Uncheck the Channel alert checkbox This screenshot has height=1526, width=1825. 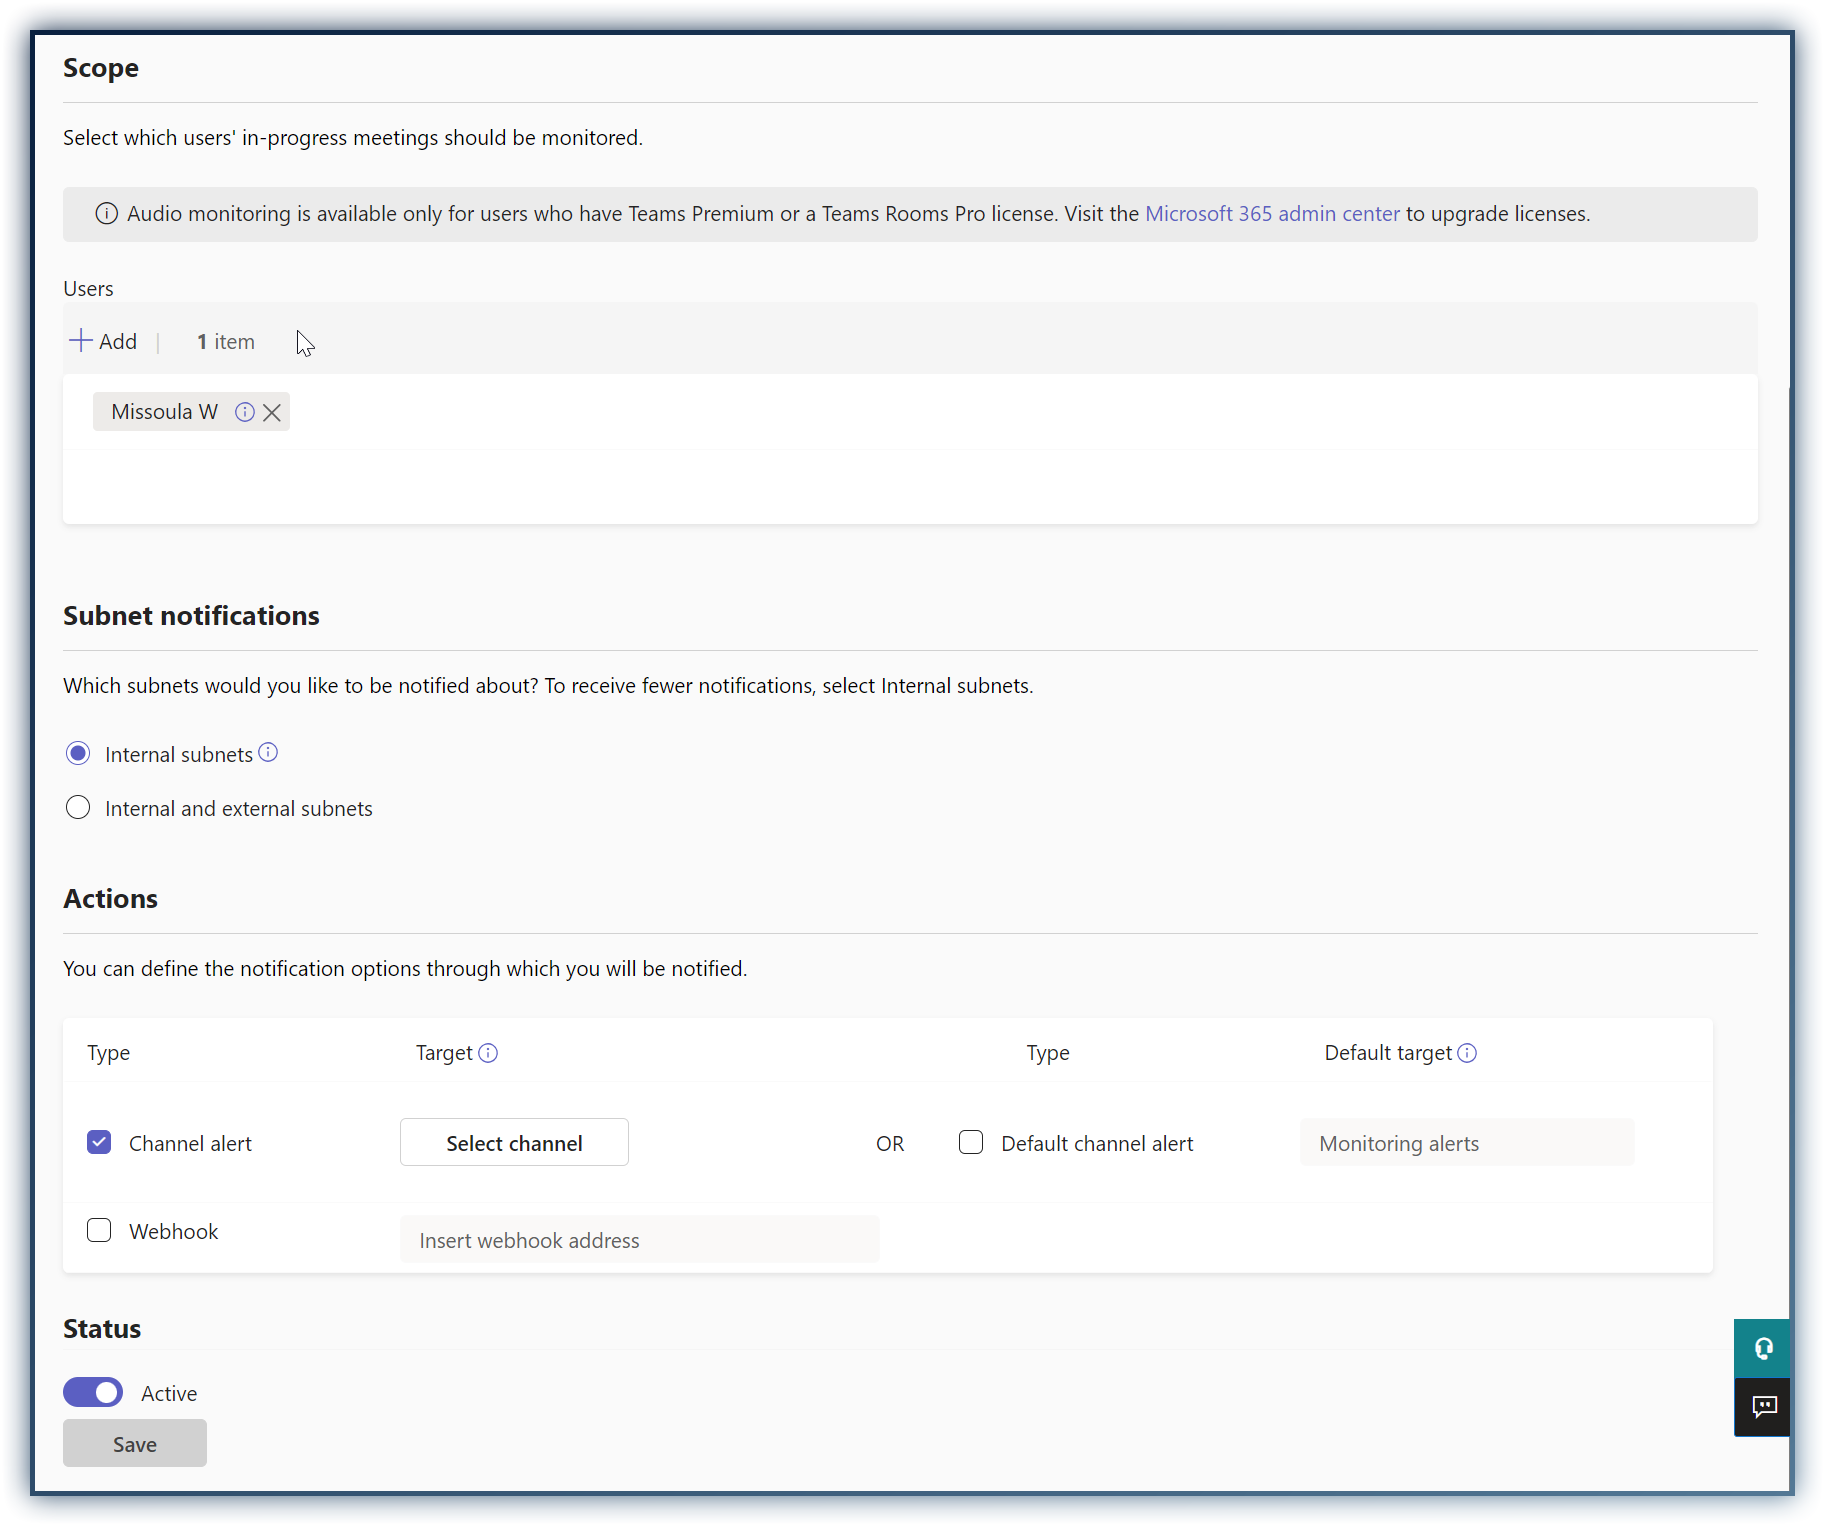click(99, 1142)
